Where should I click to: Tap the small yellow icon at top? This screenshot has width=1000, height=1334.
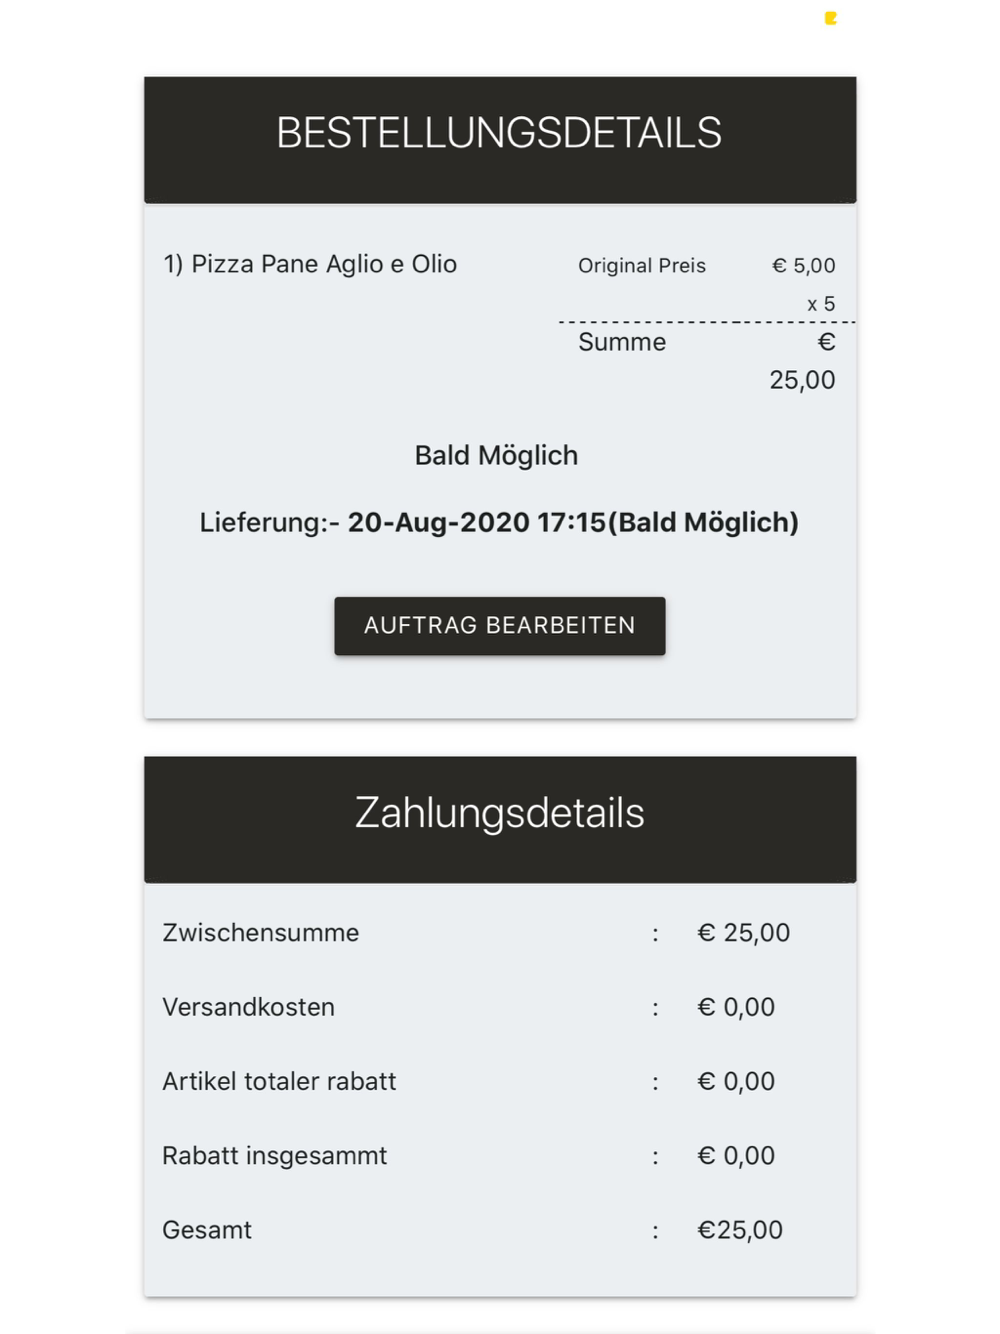point(830,18)
